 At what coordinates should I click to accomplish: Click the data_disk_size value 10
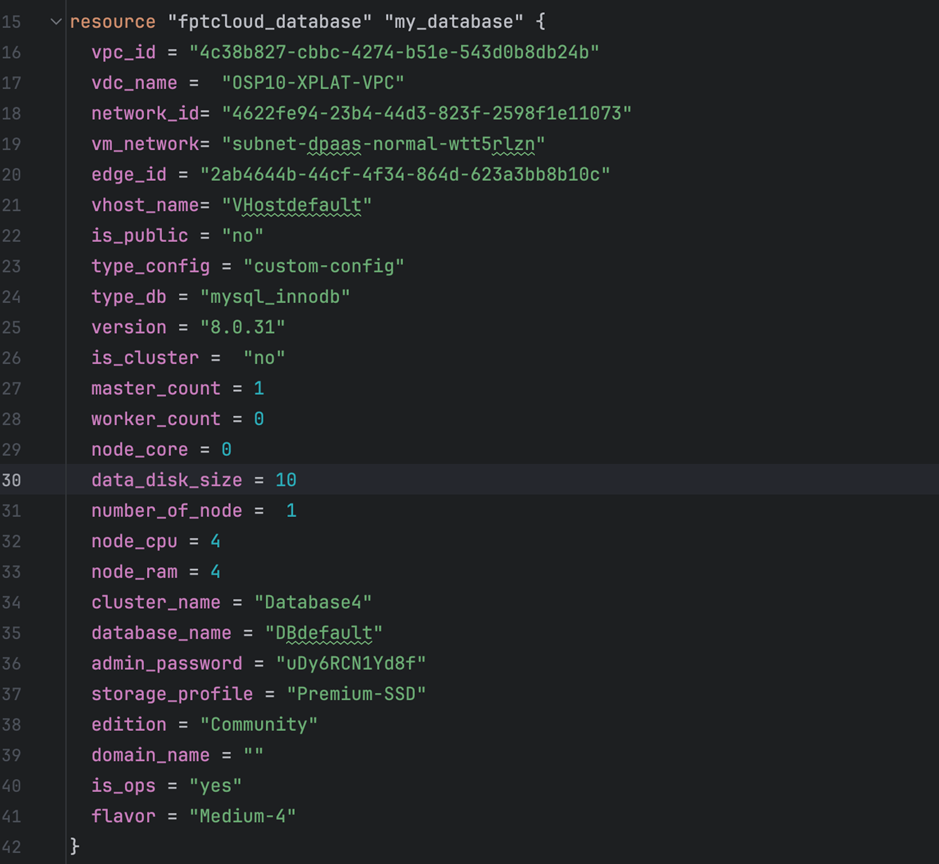click(286, 480)
